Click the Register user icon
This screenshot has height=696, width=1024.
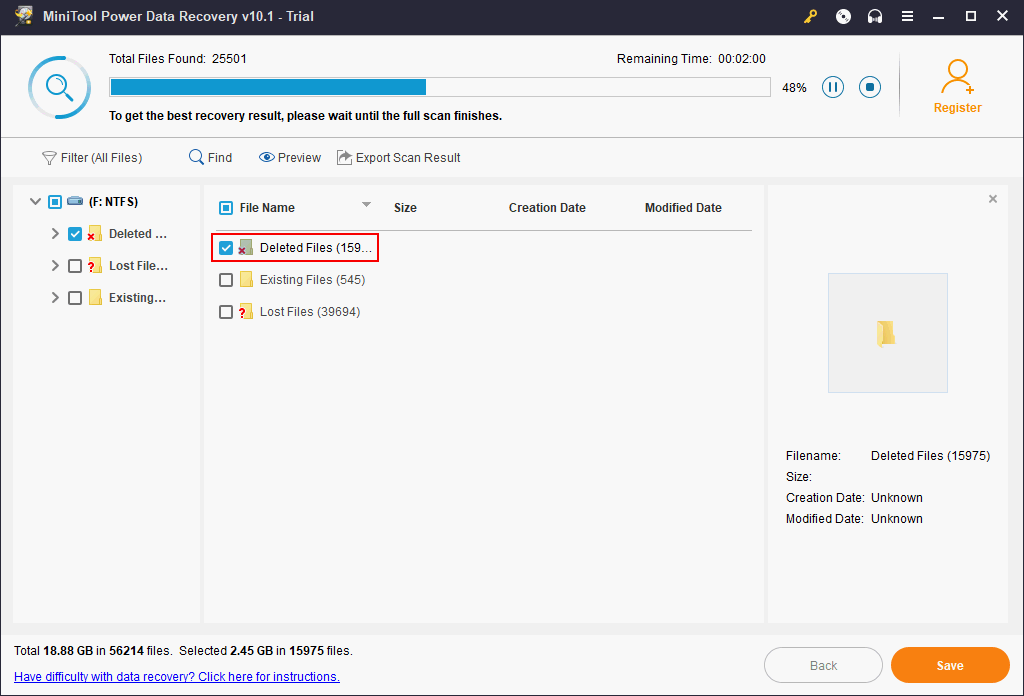click(x=957, y=77)
